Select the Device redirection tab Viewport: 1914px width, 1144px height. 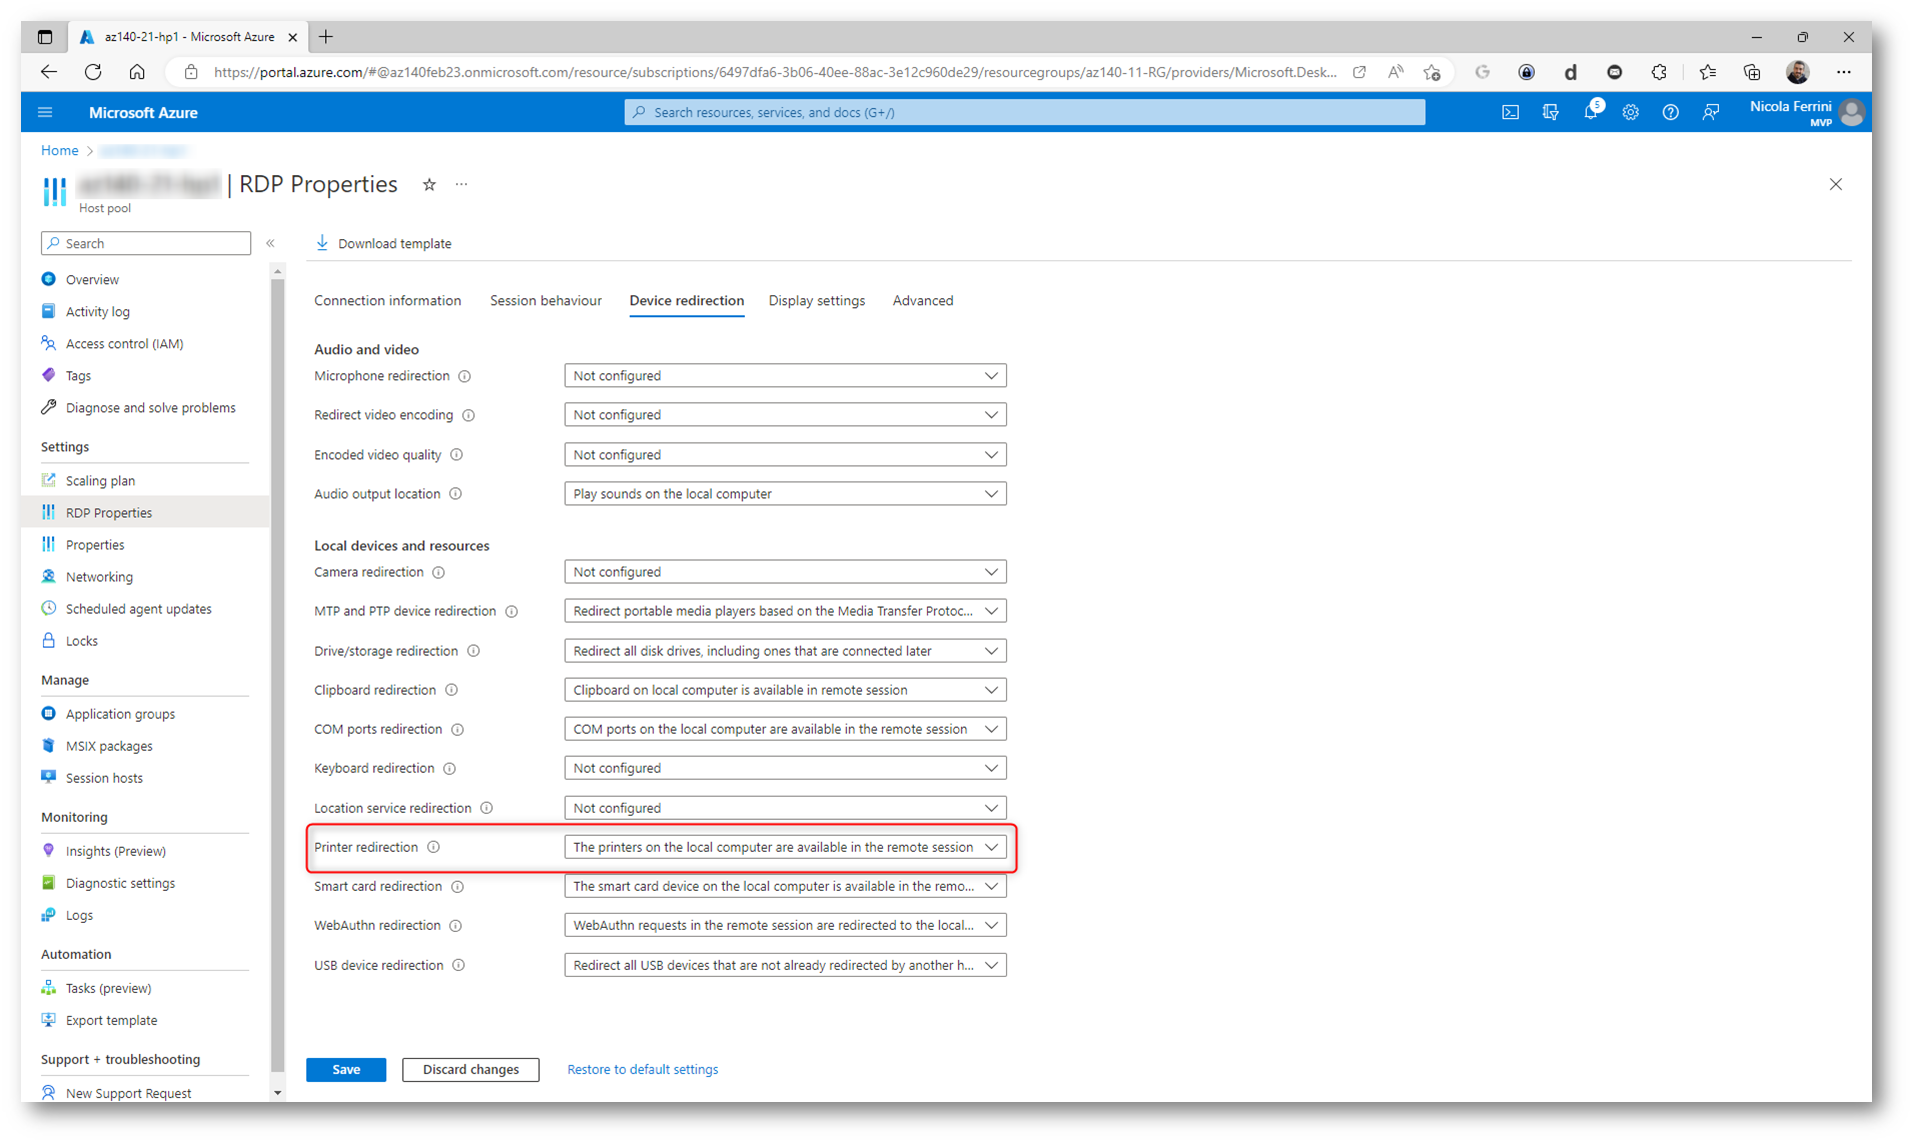687,300
